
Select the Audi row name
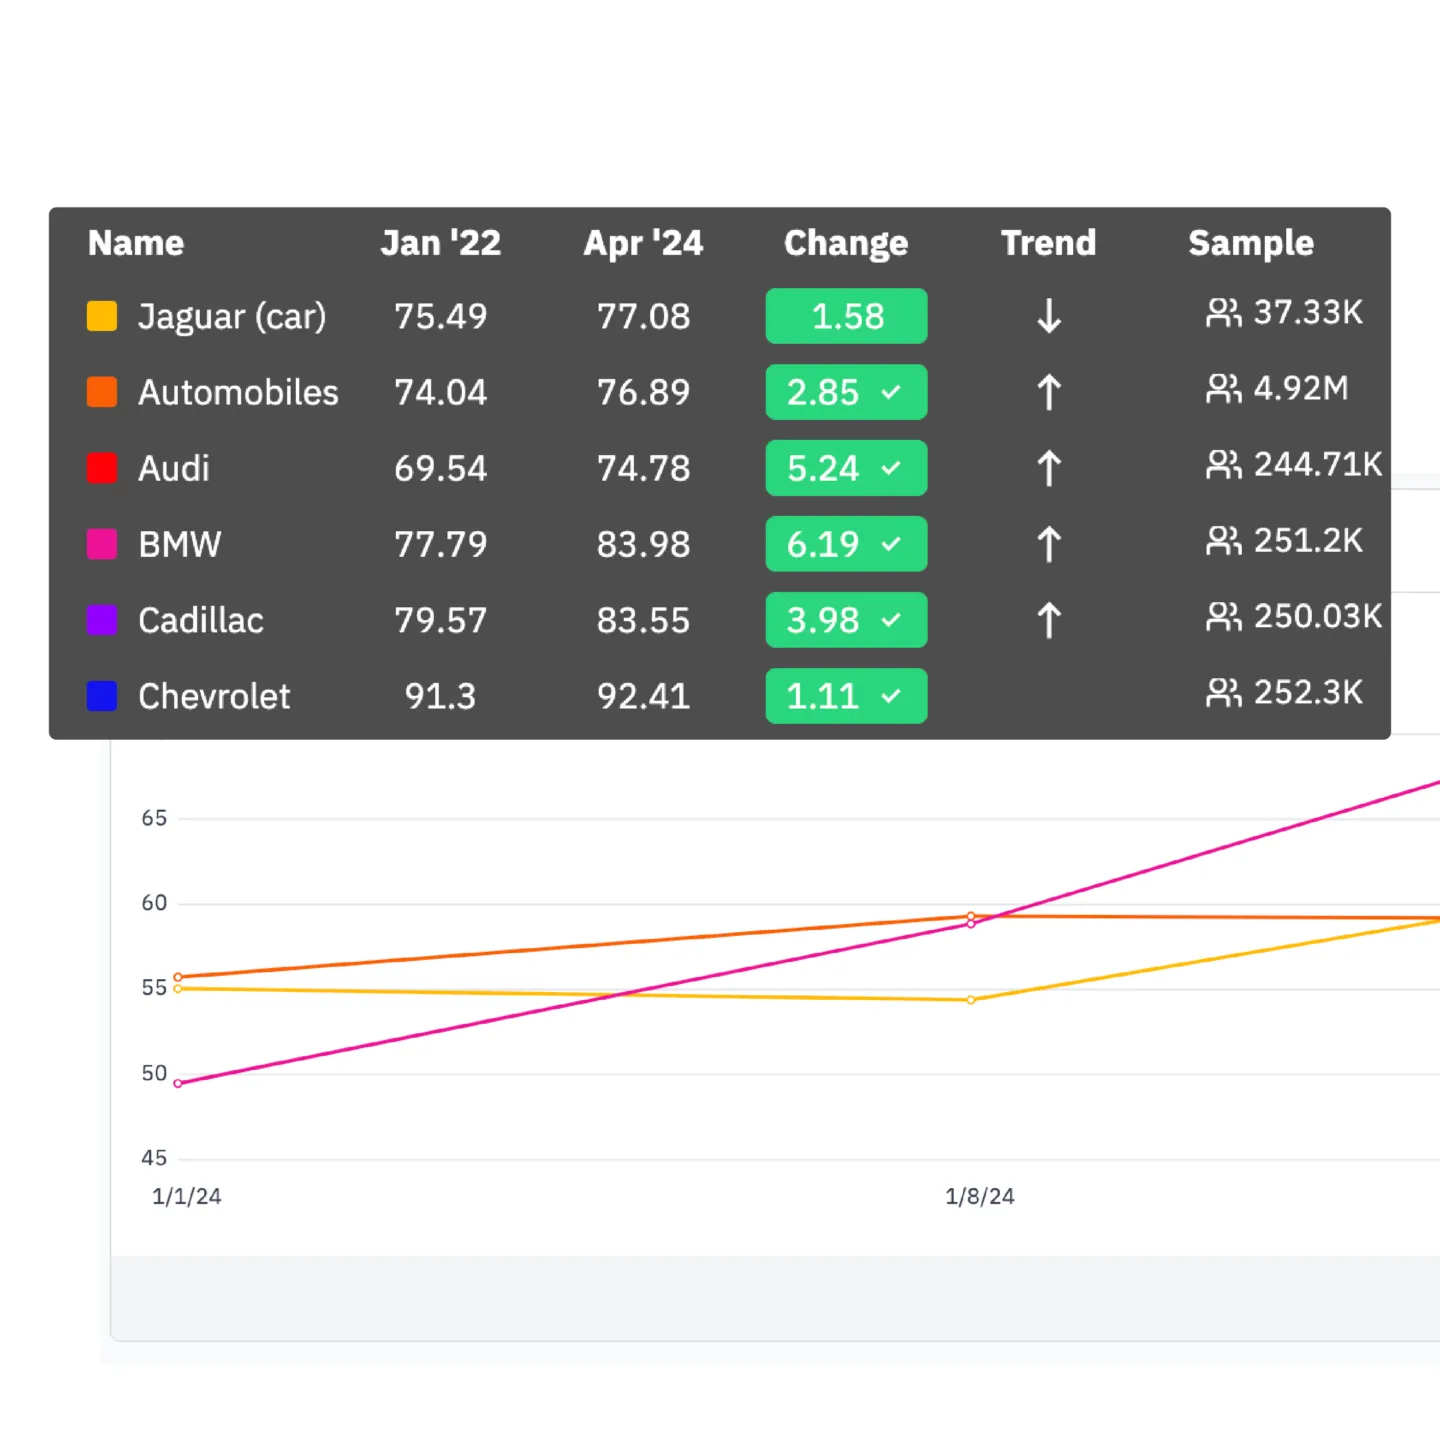coord(174,468)
